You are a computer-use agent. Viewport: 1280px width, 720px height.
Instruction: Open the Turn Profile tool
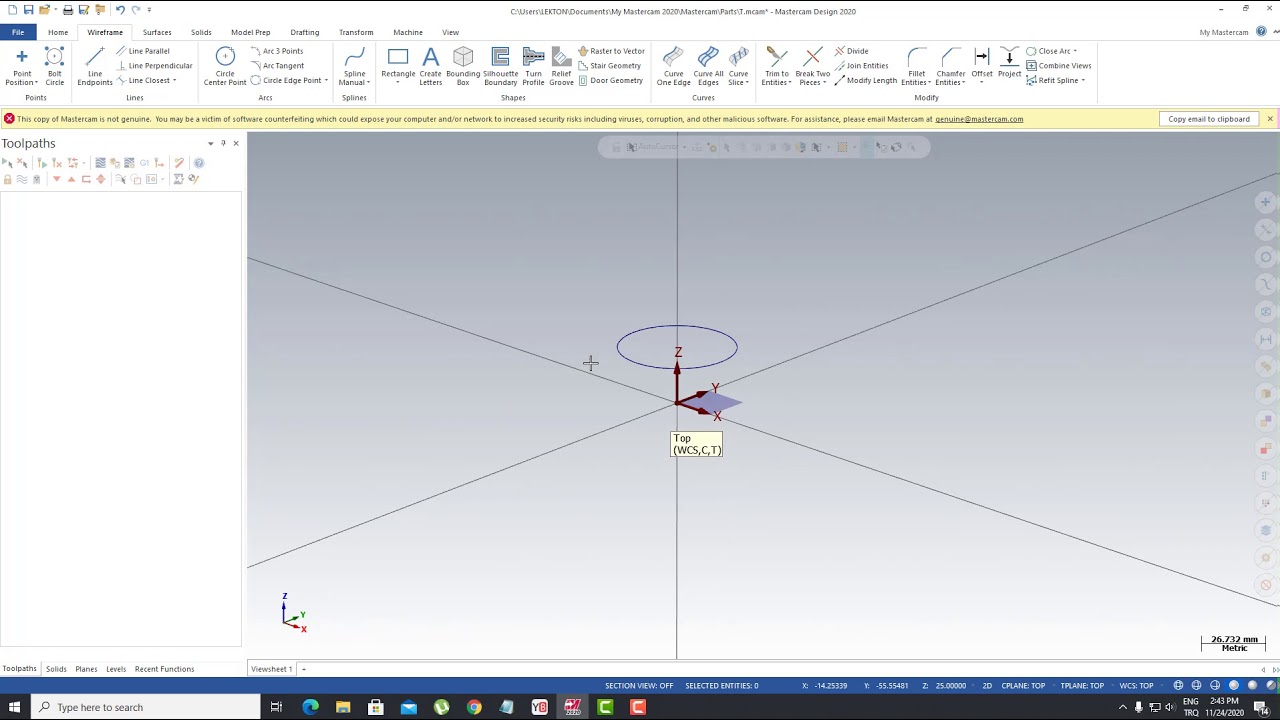[x=533, y=66]
